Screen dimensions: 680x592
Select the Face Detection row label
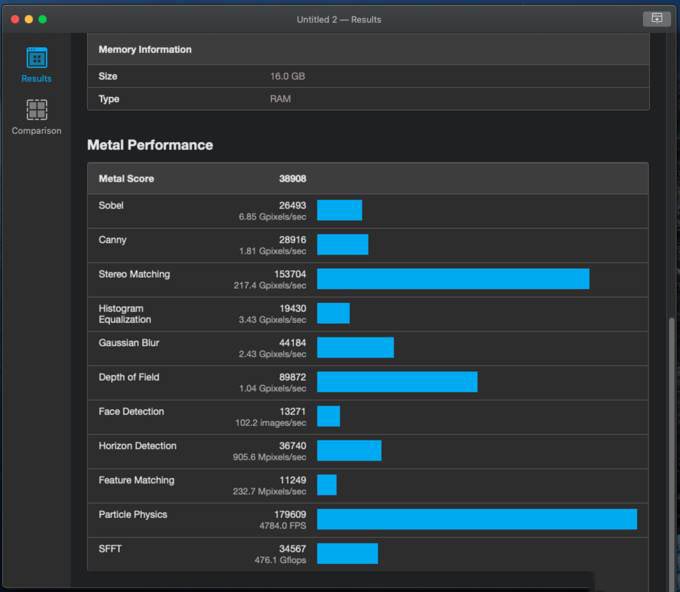tap(131, 412)
